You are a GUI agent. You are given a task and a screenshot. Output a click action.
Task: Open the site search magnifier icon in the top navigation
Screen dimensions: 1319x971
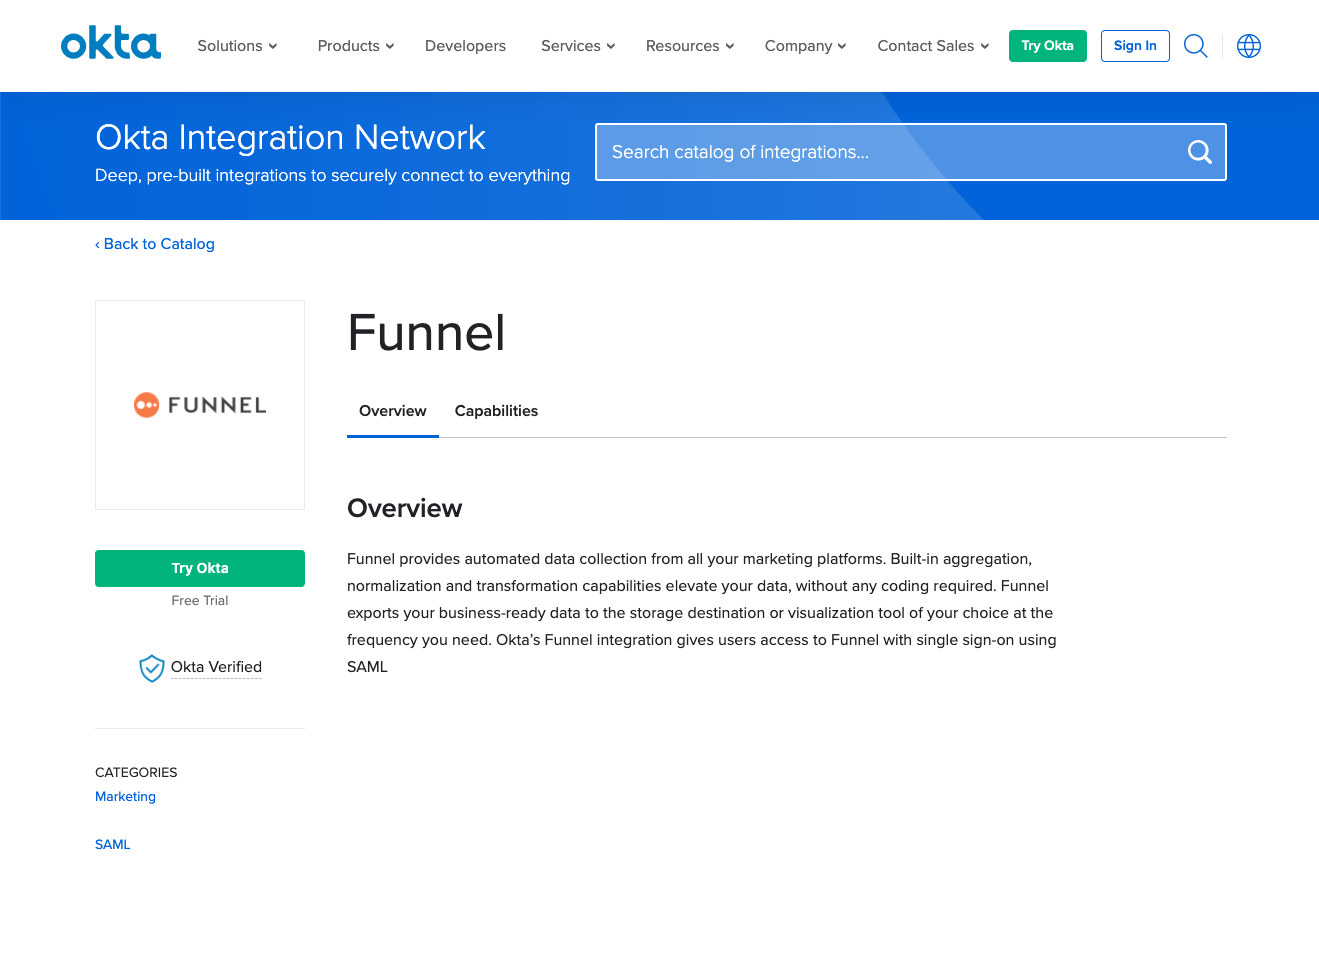coord(1195,46)
